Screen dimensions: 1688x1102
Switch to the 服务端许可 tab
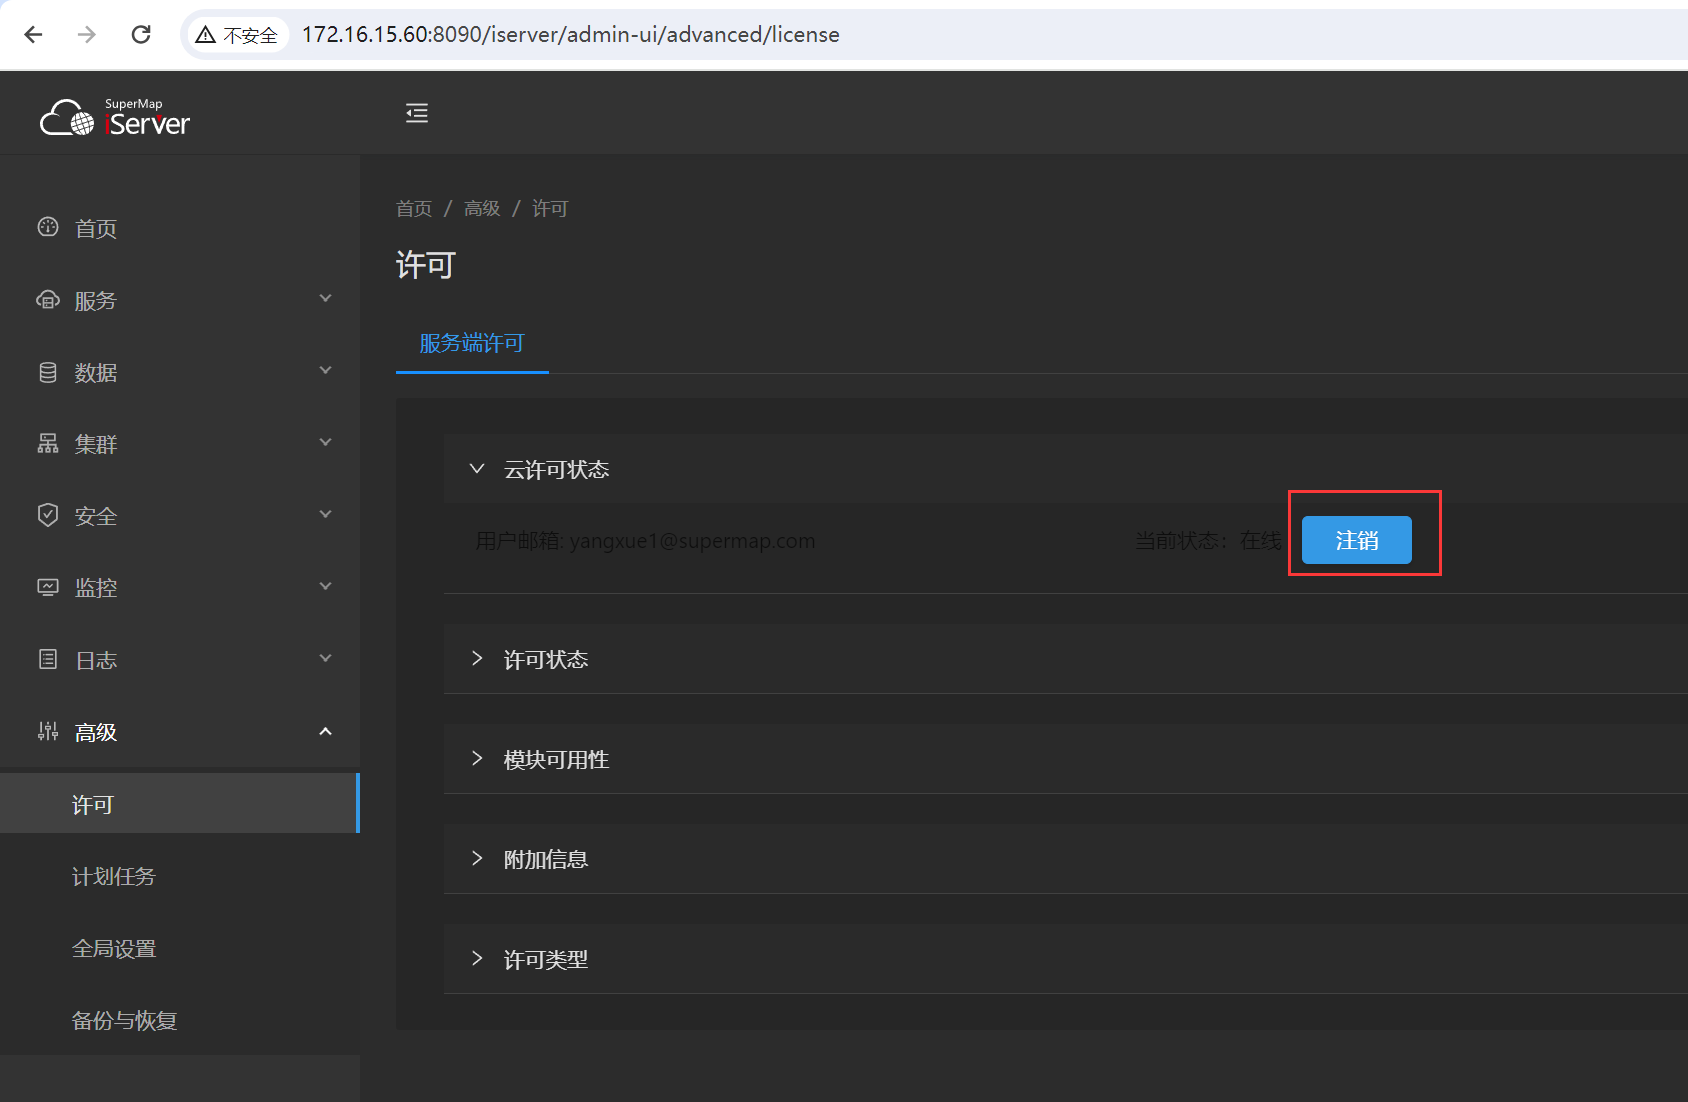(x=472, y=343)
